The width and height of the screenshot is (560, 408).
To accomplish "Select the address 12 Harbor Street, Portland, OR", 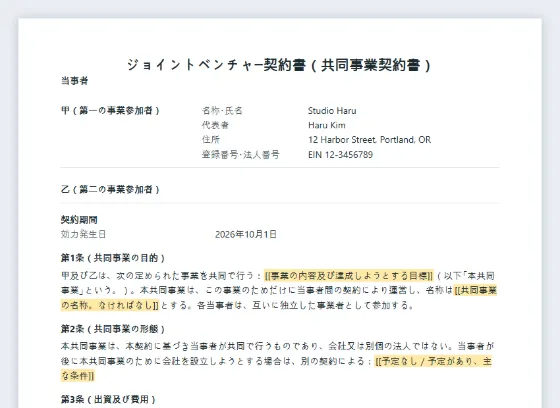I will [x=370, y=139].
